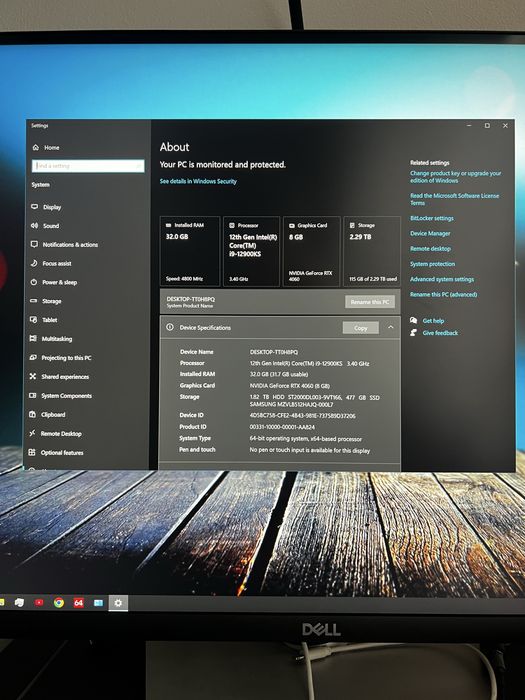Click the Clipboard icon
The width and height of the screenshot is (525, 700).
click(x=32, y=414)
